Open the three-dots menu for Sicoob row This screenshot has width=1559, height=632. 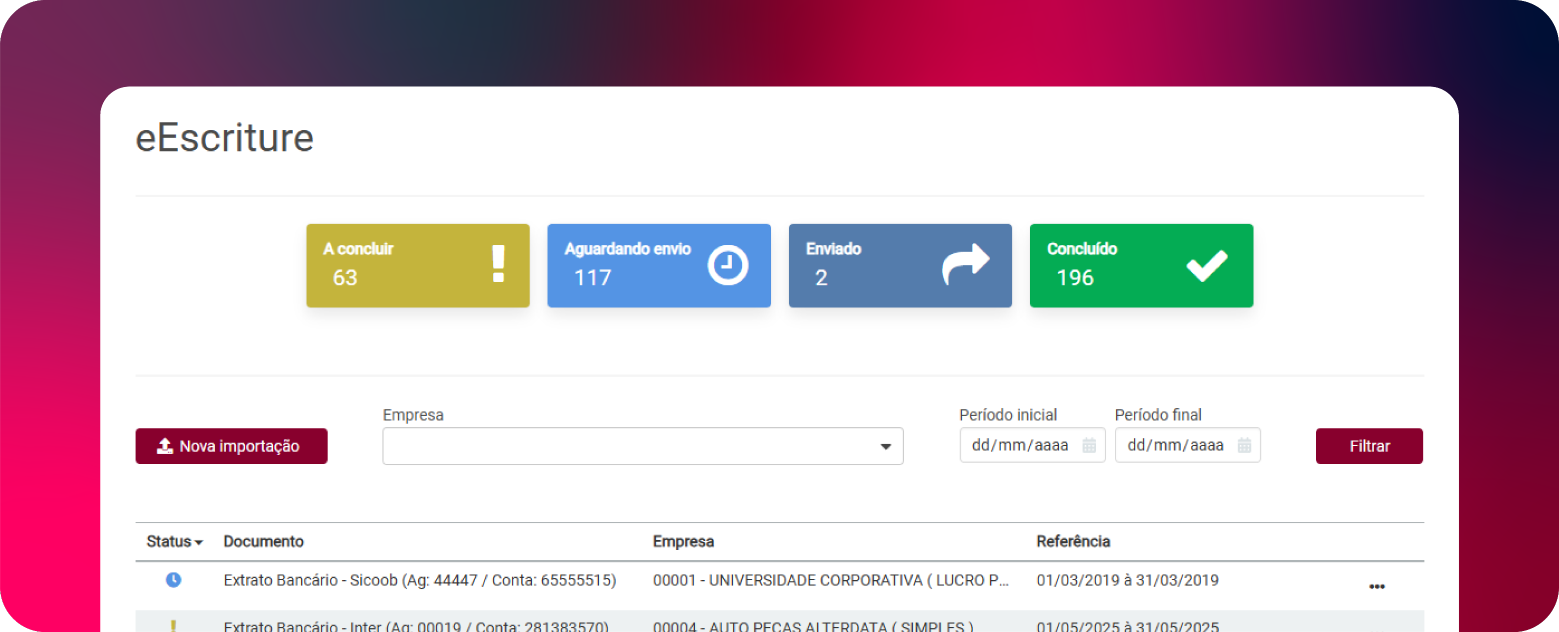[1376, 586]
